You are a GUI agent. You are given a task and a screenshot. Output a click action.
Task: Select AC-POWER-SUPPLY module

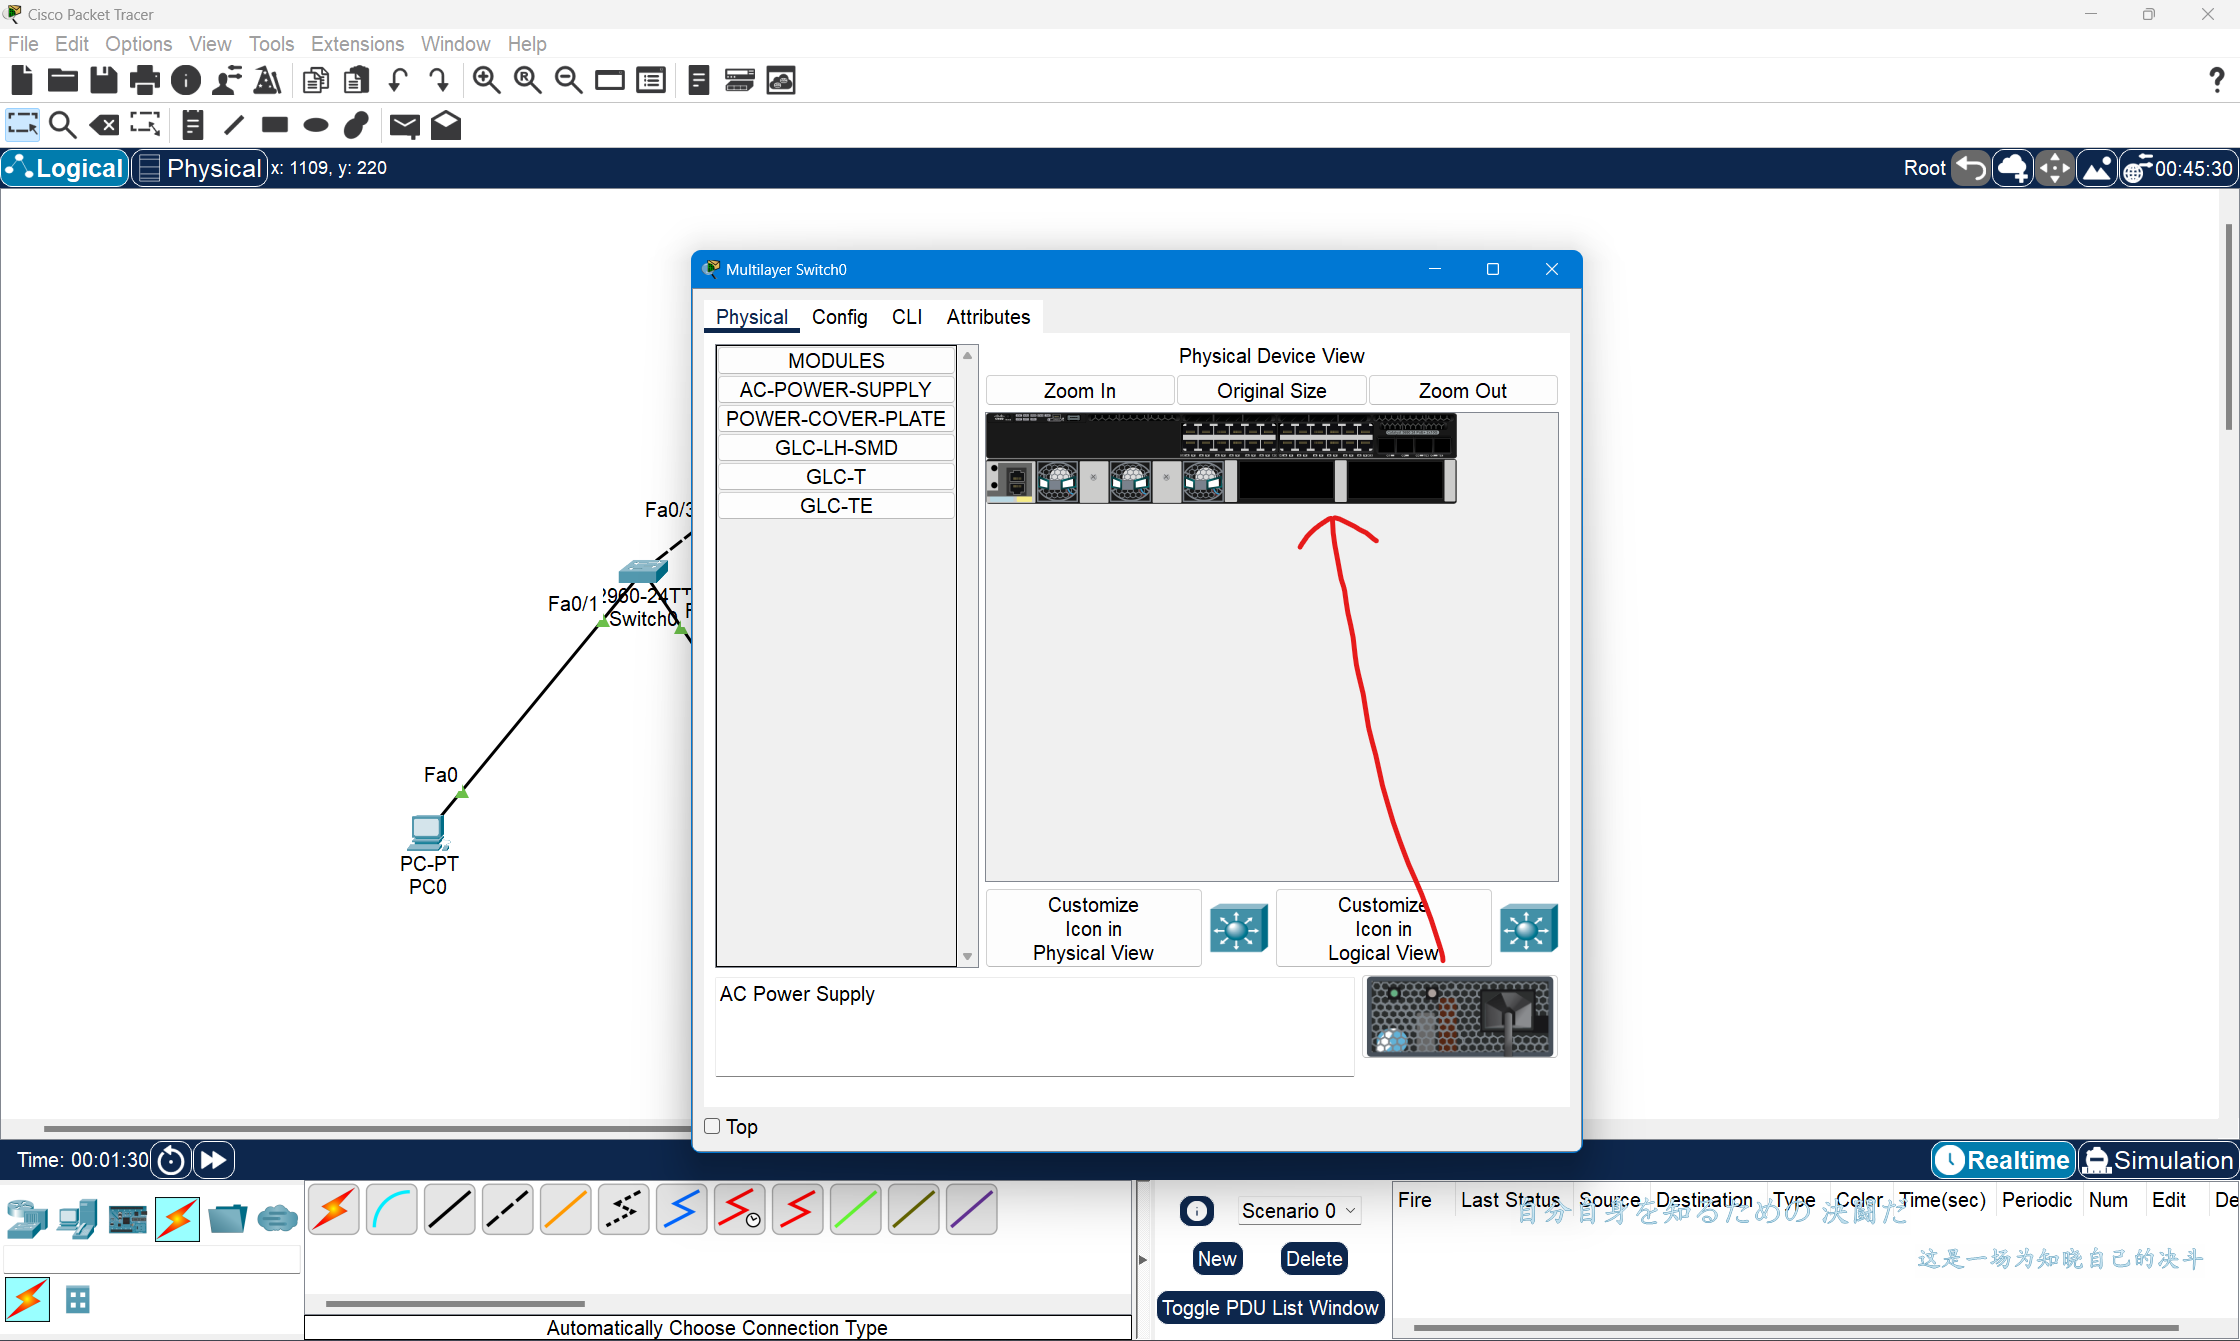(836, 390)
